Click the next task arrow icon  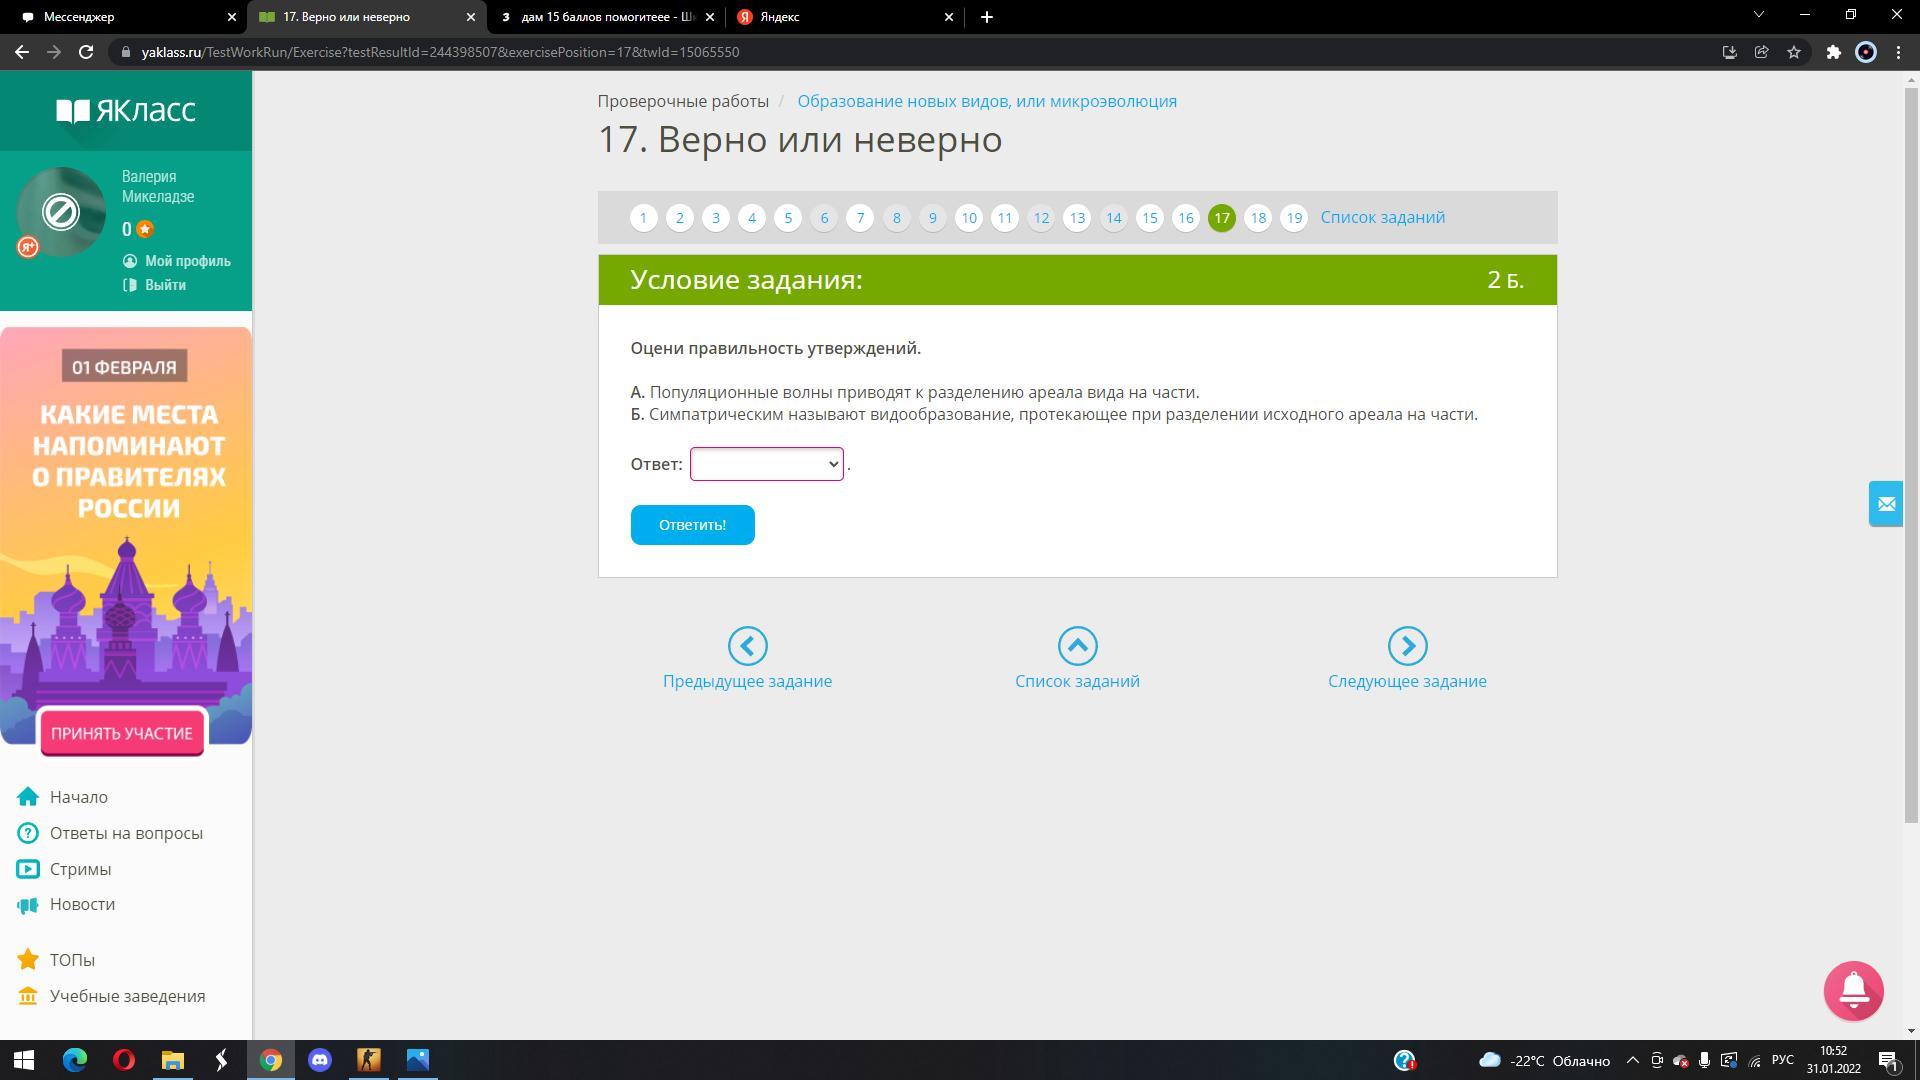pyautogui.click(x=1407, y=646)
